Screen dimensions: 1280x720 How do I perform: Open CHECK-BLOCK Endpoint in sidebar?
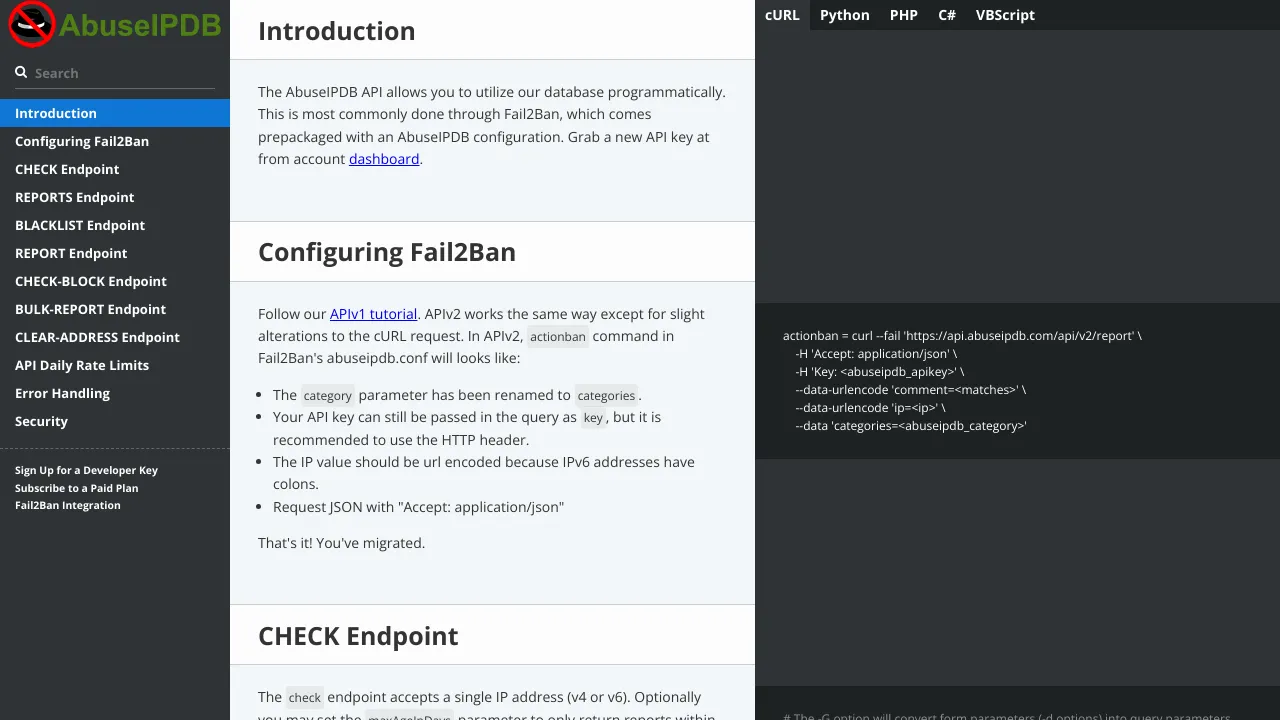click(x=115, y=281)
